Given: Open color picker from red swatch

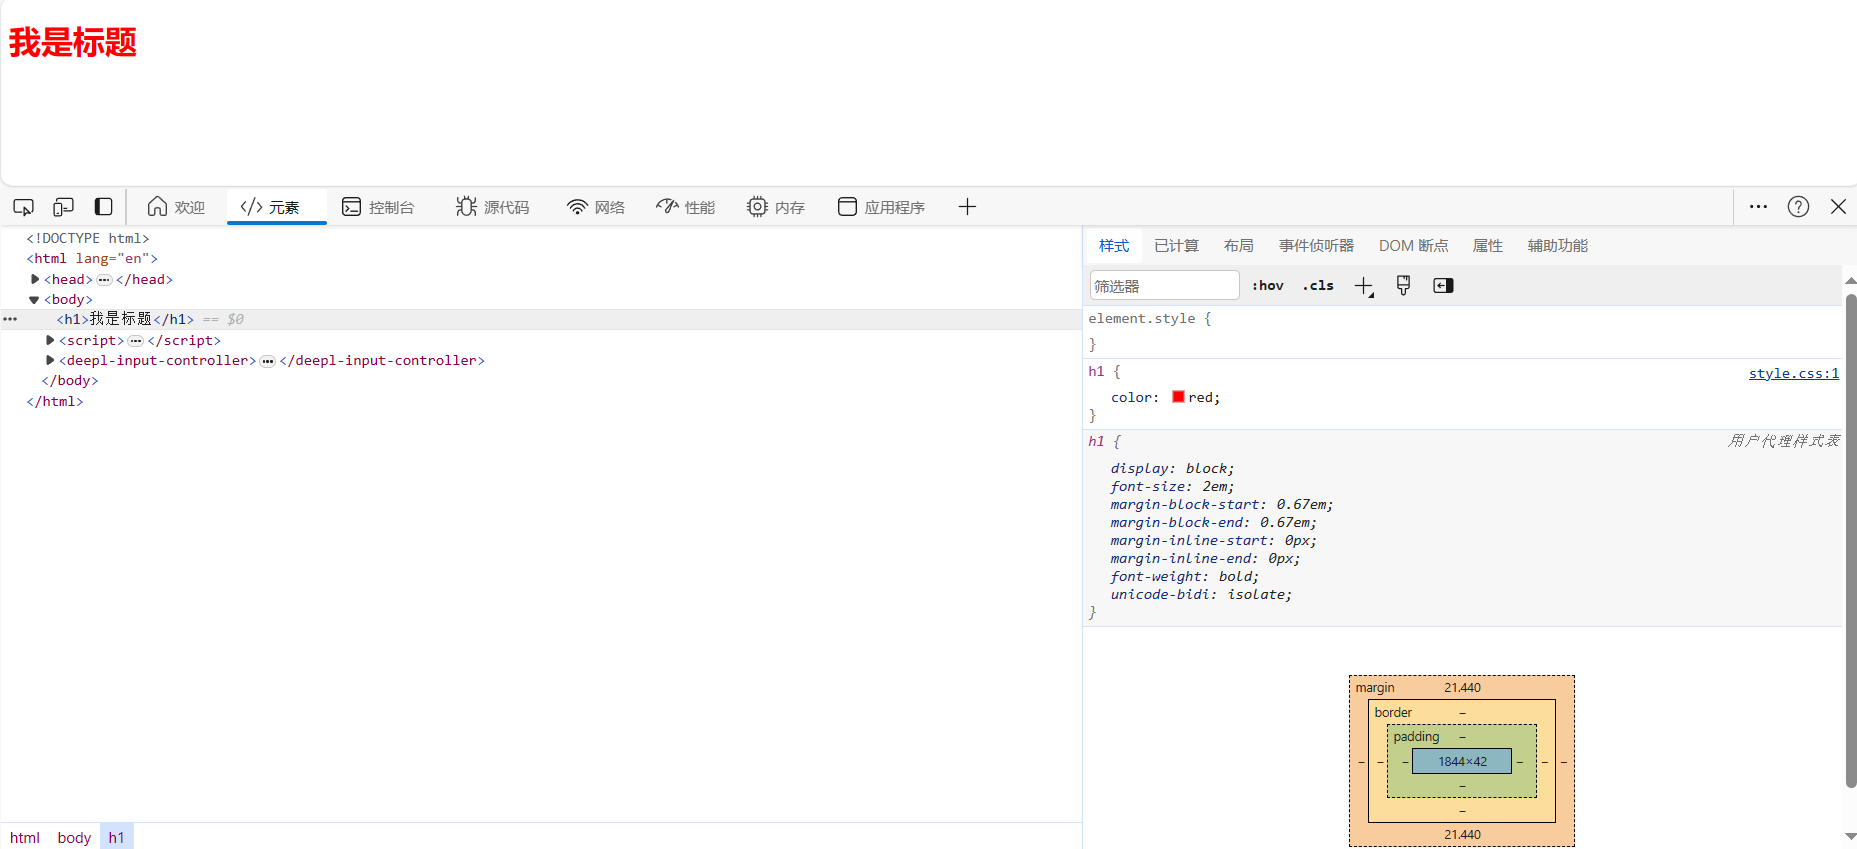Looking at the screenshot, I should pyautogui.click(x=1178, y=397).
